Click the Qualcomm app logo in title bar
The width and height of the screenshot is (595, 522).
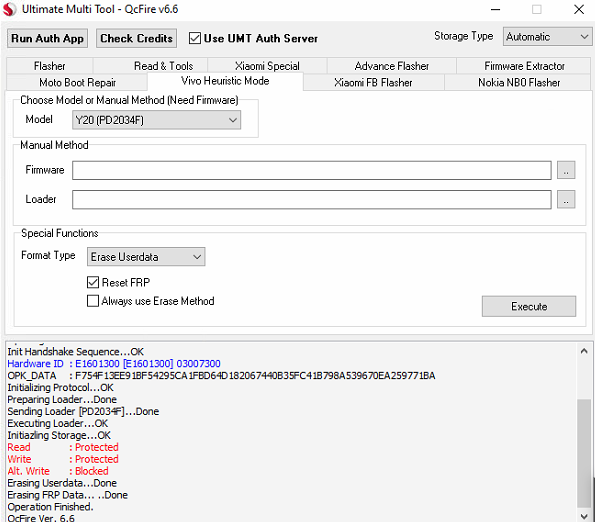click(9, 9)
